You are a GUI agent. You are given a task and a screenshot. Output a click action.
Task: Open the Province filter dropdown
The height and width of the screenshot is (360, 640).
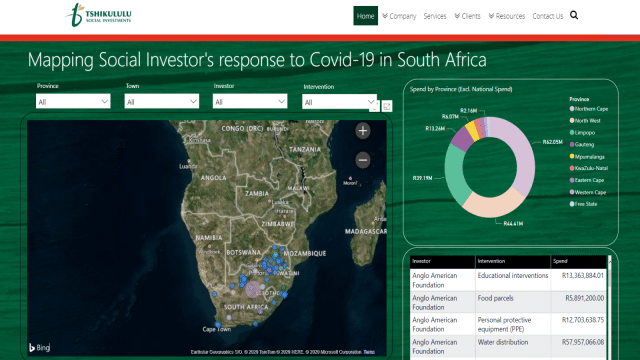point(73,101)
